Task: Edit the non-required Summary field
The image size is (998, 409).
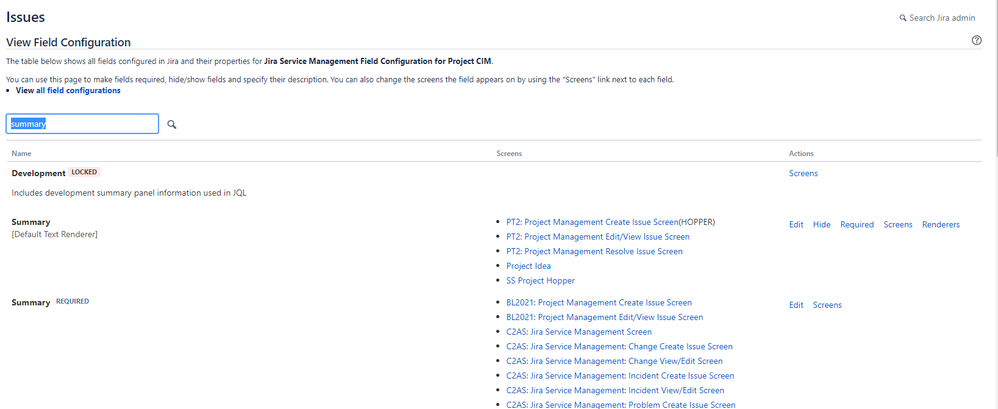Action: [796, 225]
